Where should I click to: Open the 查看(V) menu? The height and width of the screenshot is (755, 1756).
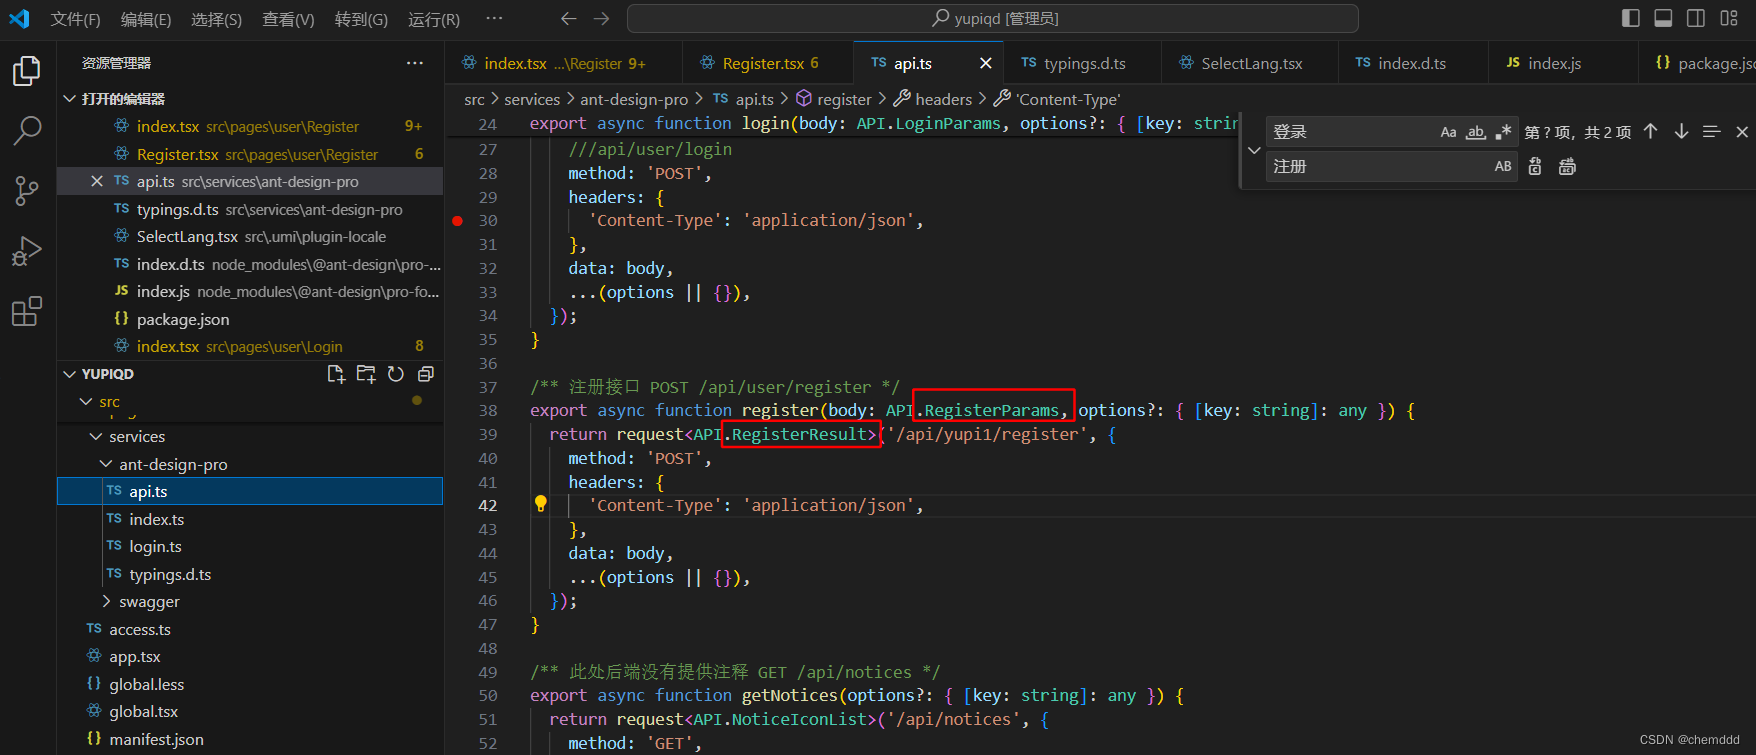click(288, 19)
